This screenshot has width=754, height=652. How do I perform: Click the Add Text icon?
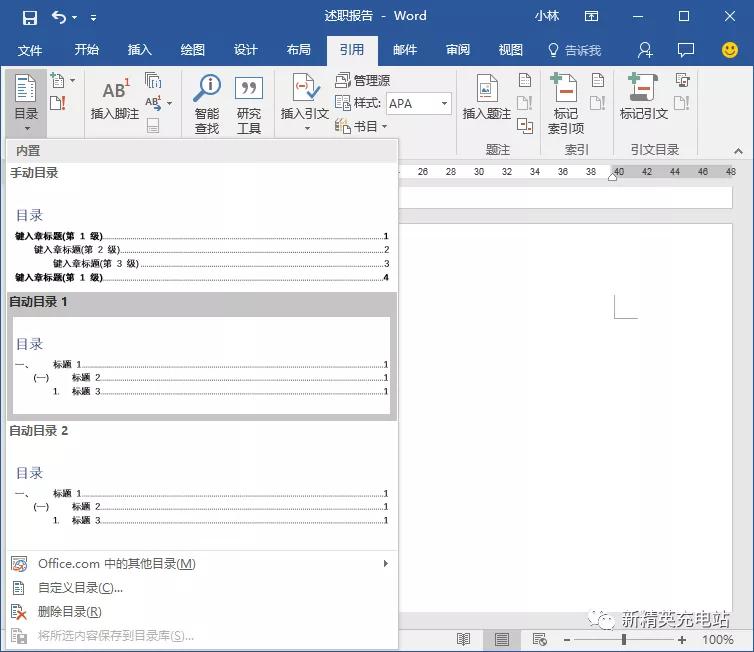pos(58,80)
